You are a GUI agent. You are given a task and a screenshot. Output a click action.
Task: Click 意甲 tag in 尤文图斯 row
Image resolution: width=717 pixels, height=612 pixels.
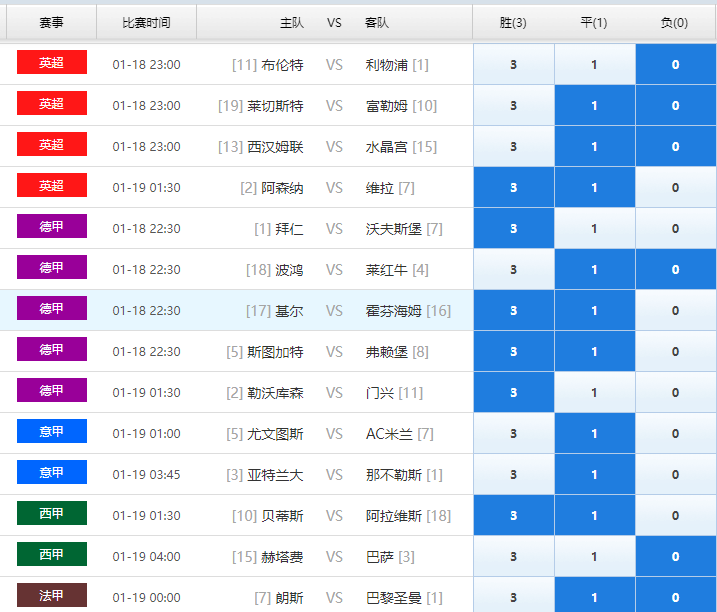tap(52, 431)
